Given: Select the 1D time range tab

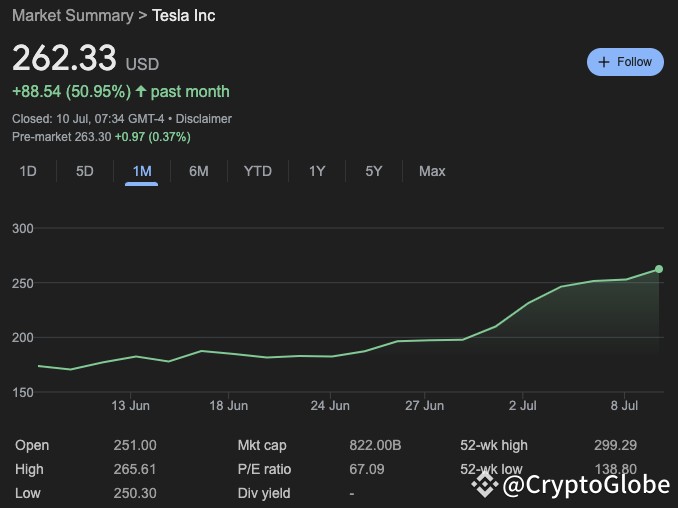Looking at the screenshot, I should click(x=28, y=171).
